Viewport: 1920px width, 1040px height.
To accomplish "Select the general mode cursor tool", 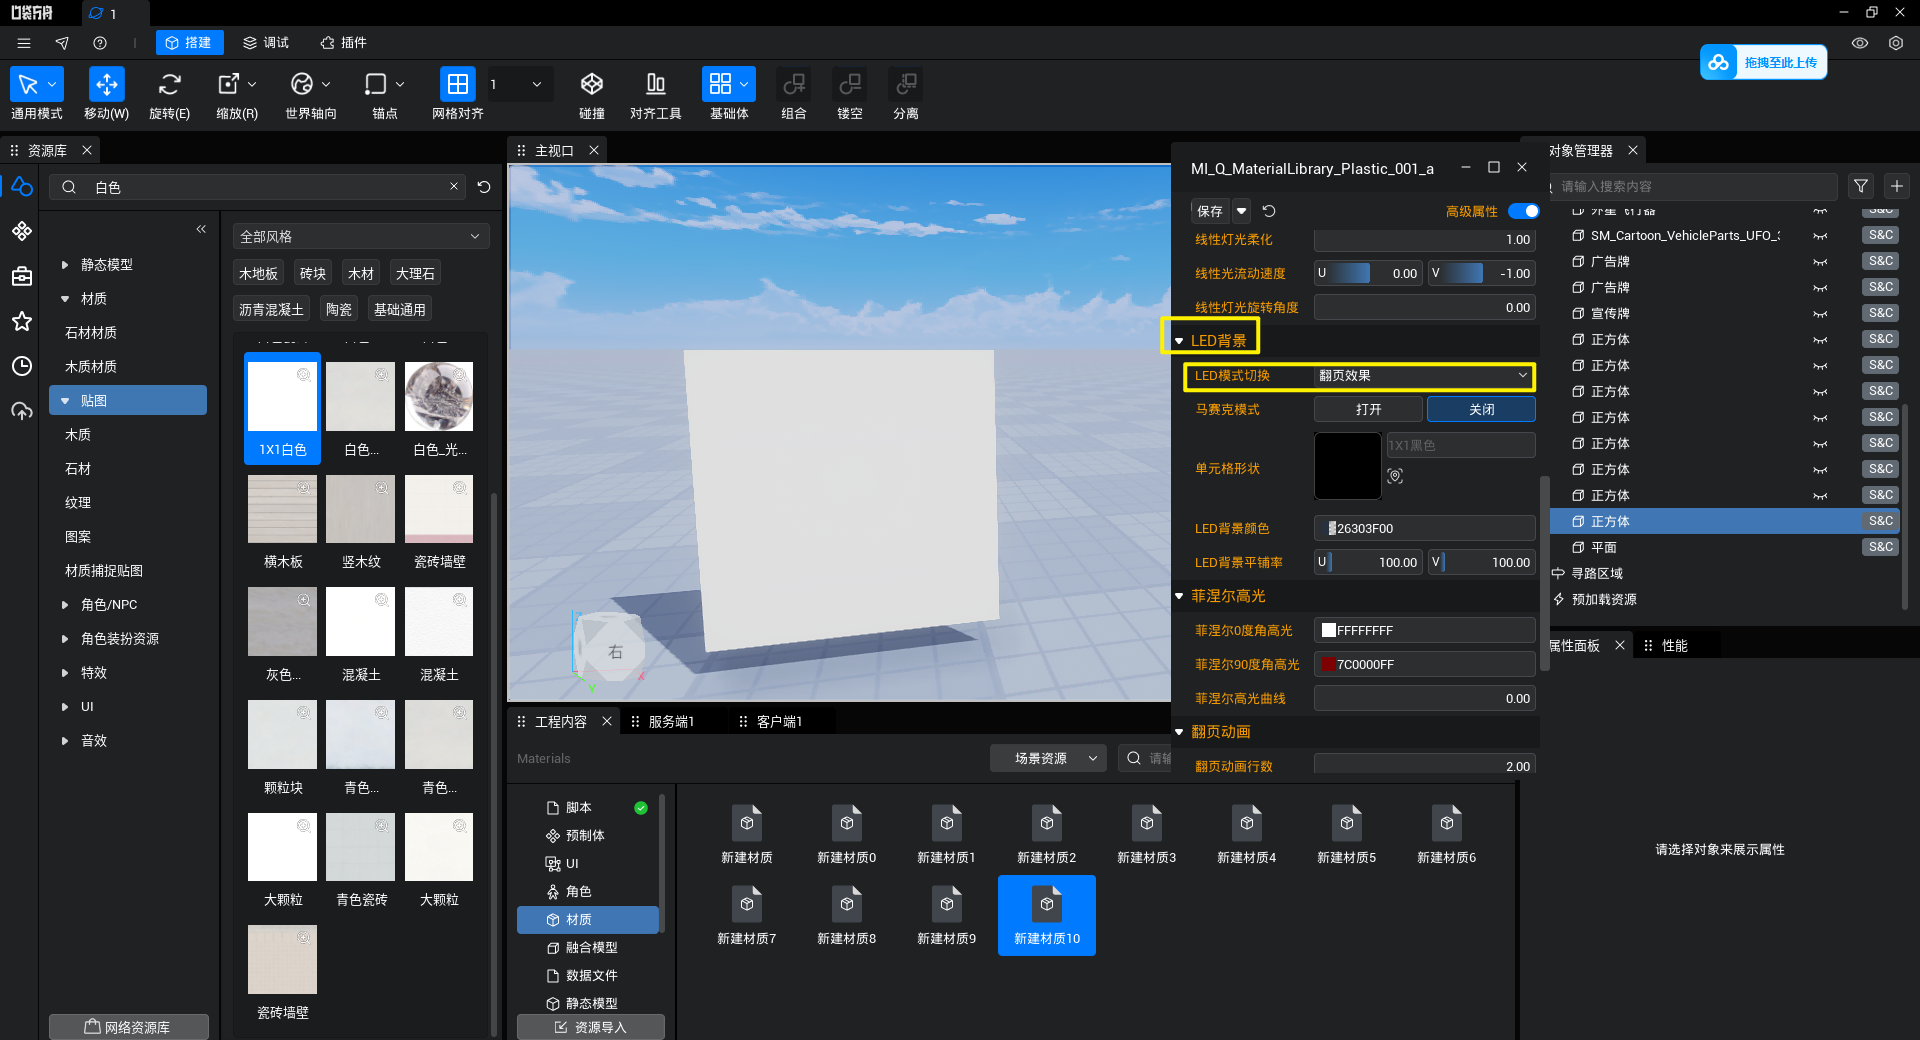I will [x=29, y=84].
